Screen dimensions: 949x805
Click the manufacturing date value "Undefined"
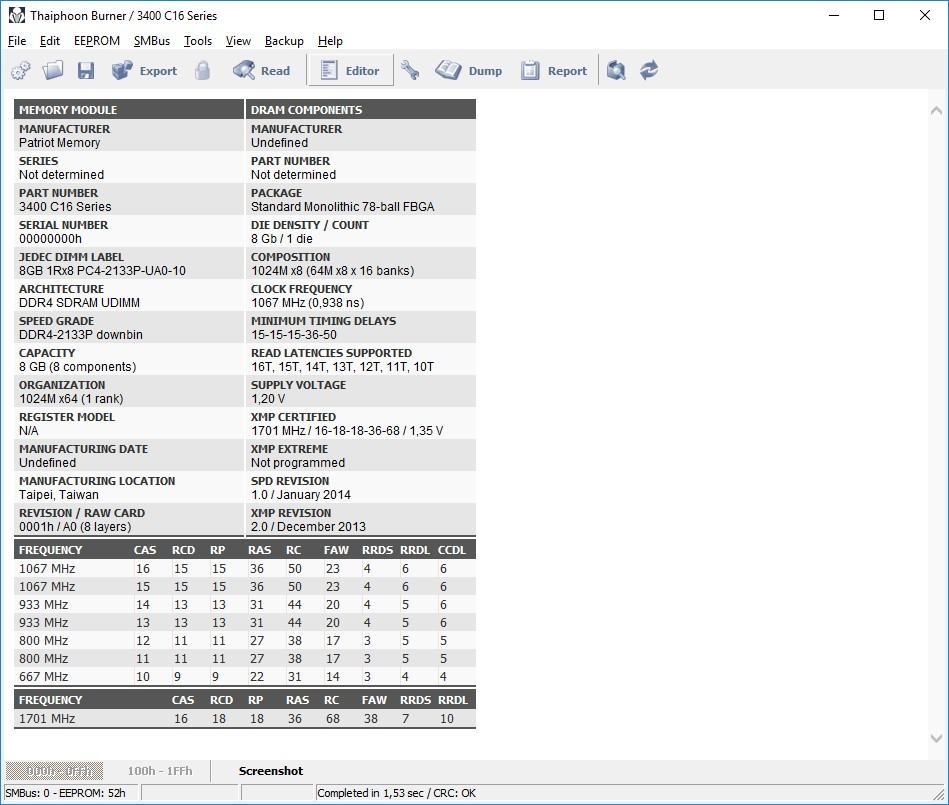[x=47, y=462]
